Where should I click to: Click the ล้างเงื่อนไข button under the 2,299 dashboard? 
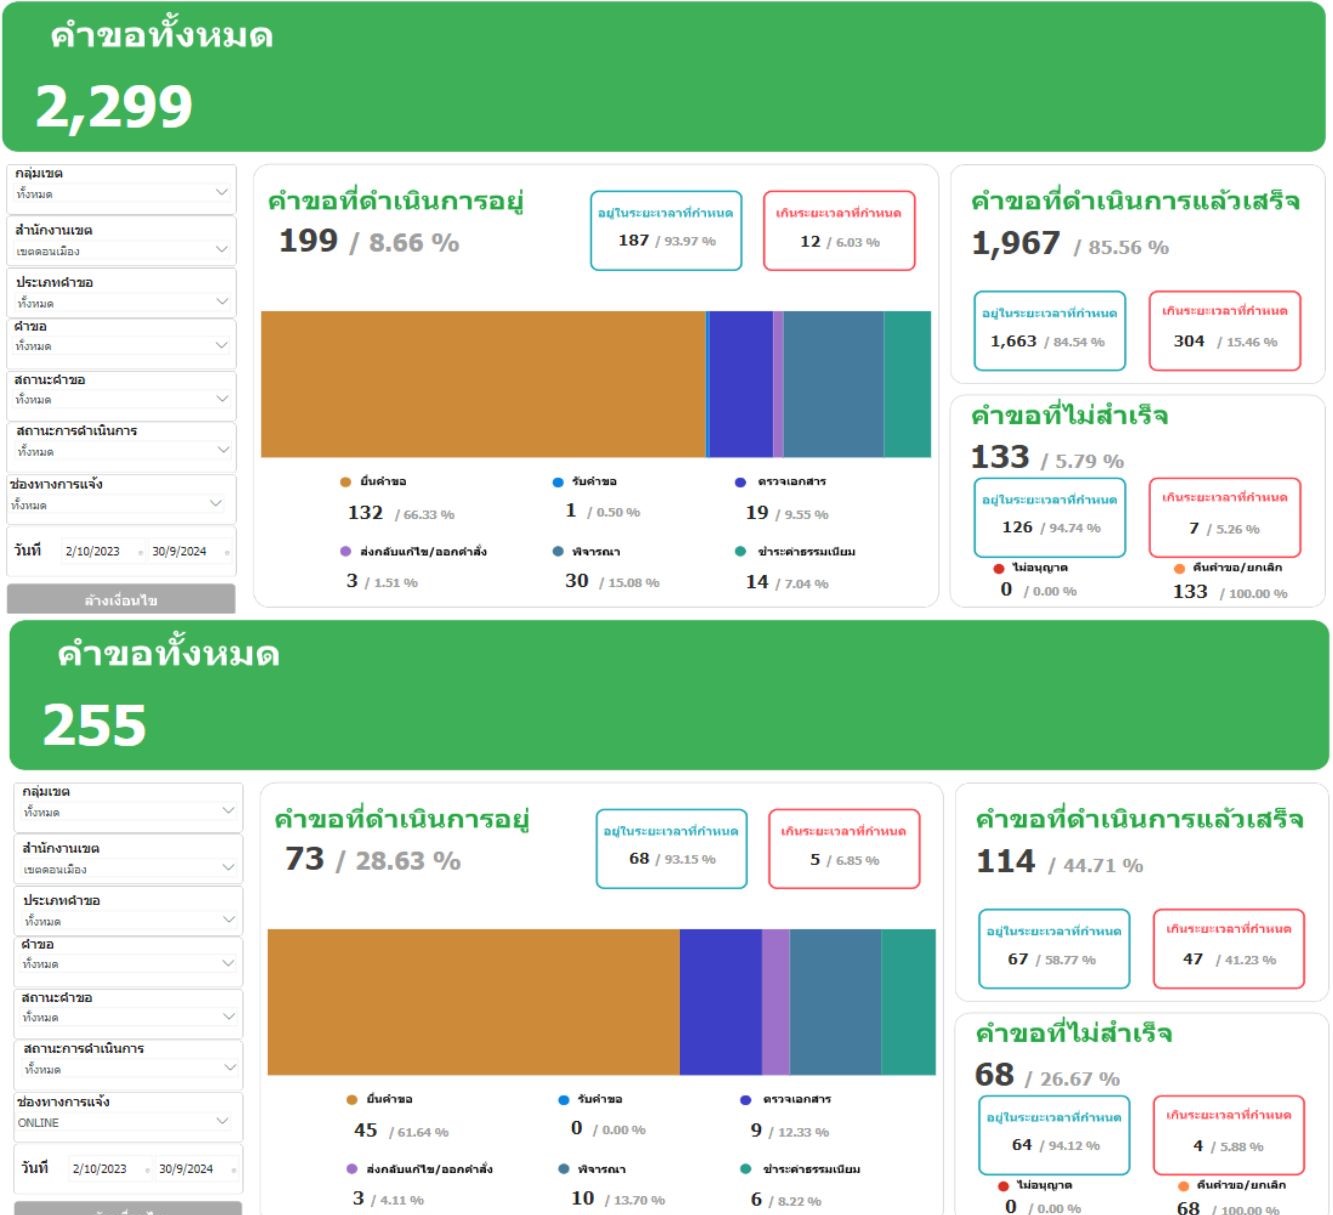click(121, 599)
